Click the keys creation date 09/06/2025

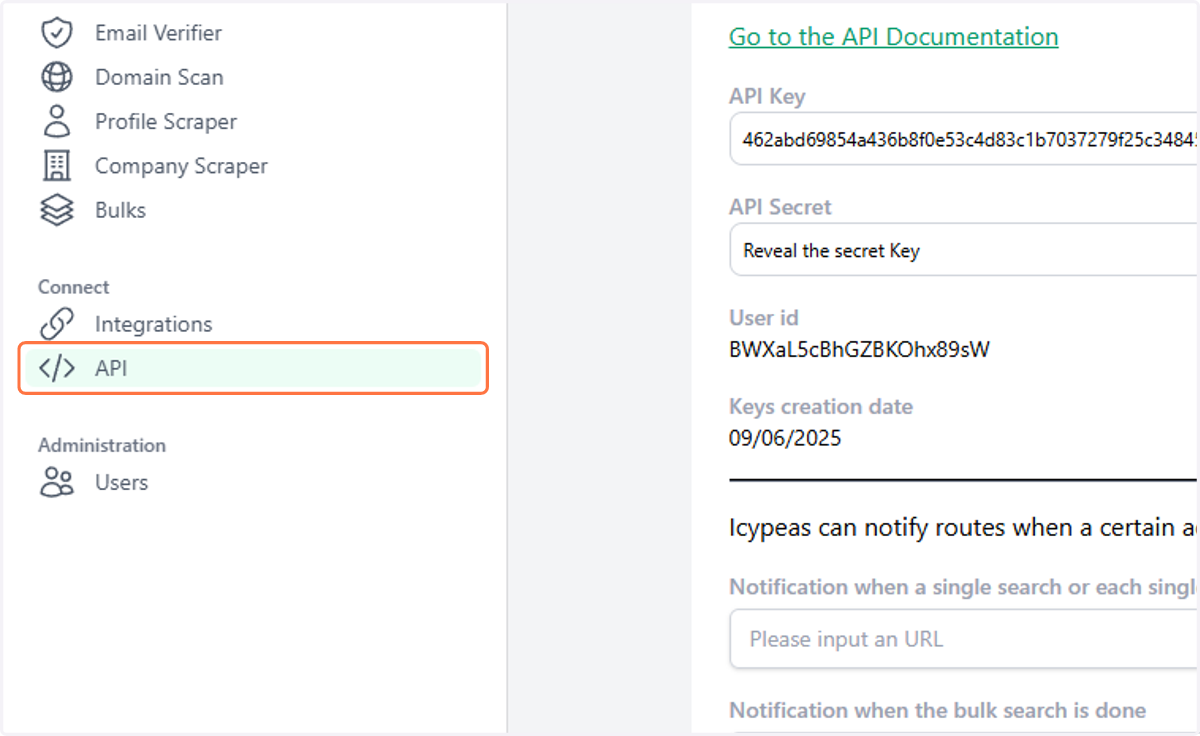[785, 438]
